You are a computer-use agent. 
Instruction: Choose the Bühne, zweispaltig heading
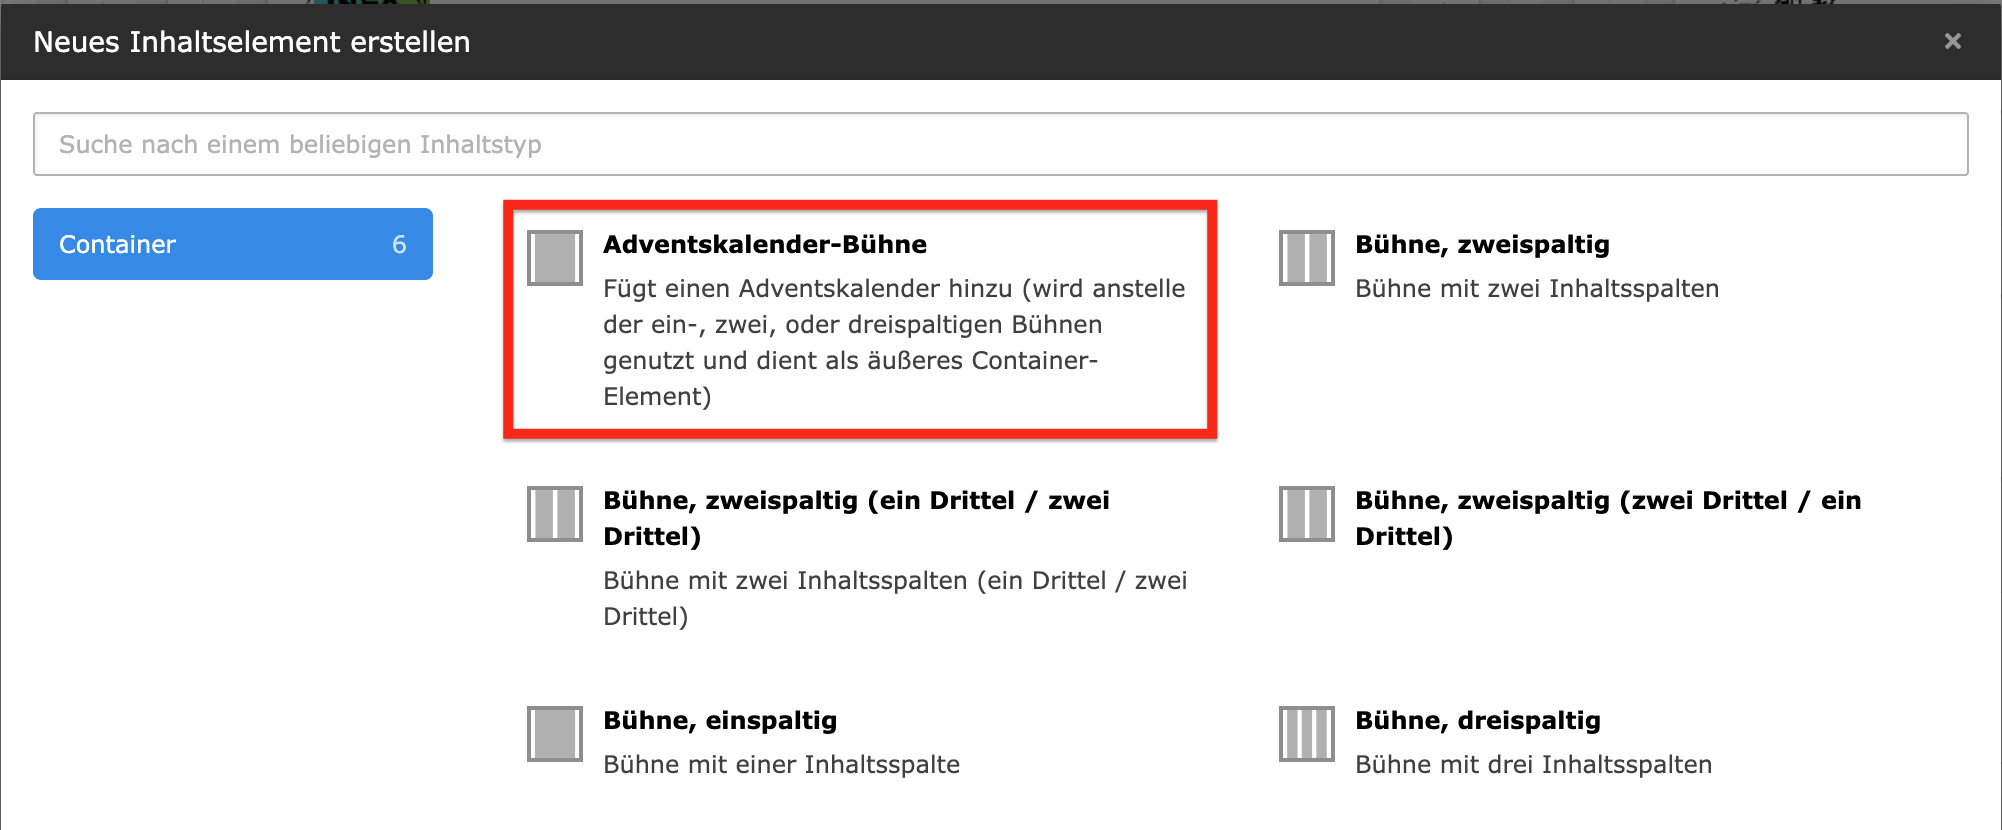(x=1482, y=244)
